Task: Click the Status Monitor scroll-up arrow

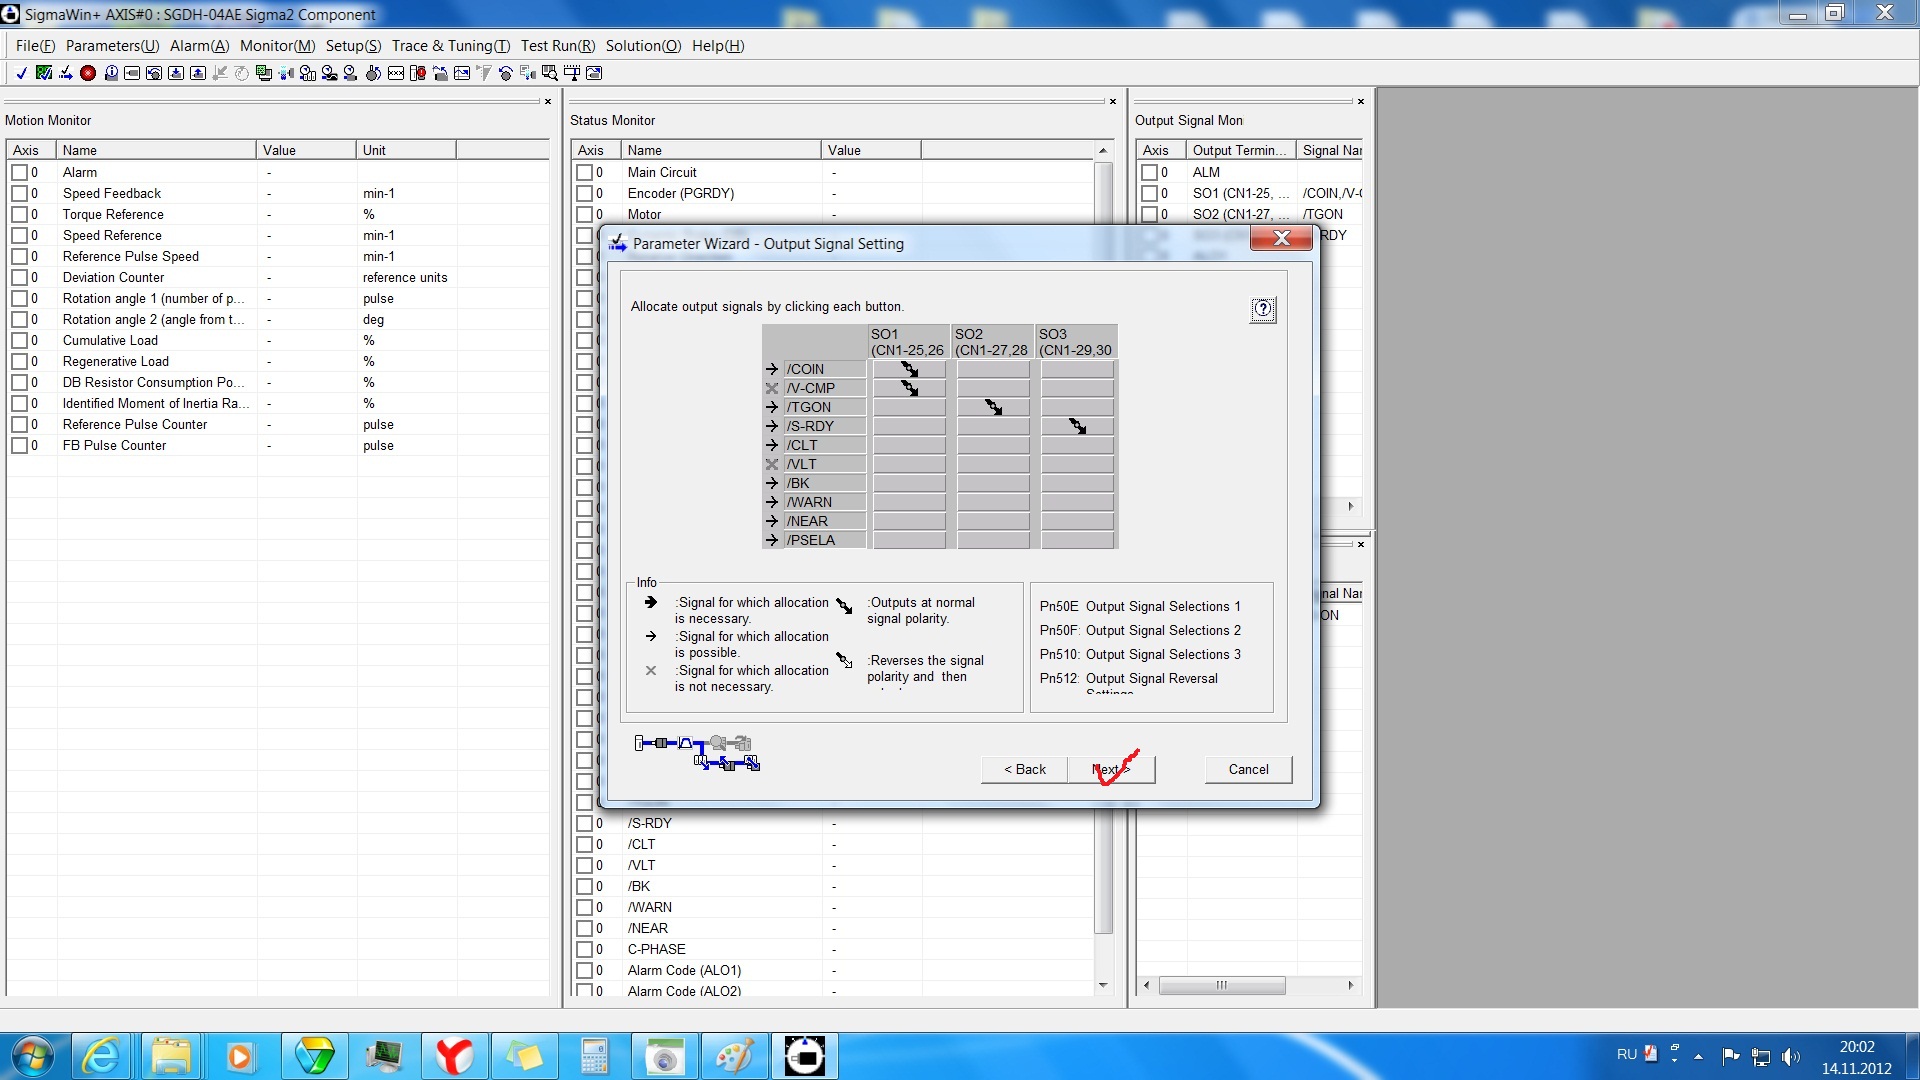Action: click(x=1103, y=151)
